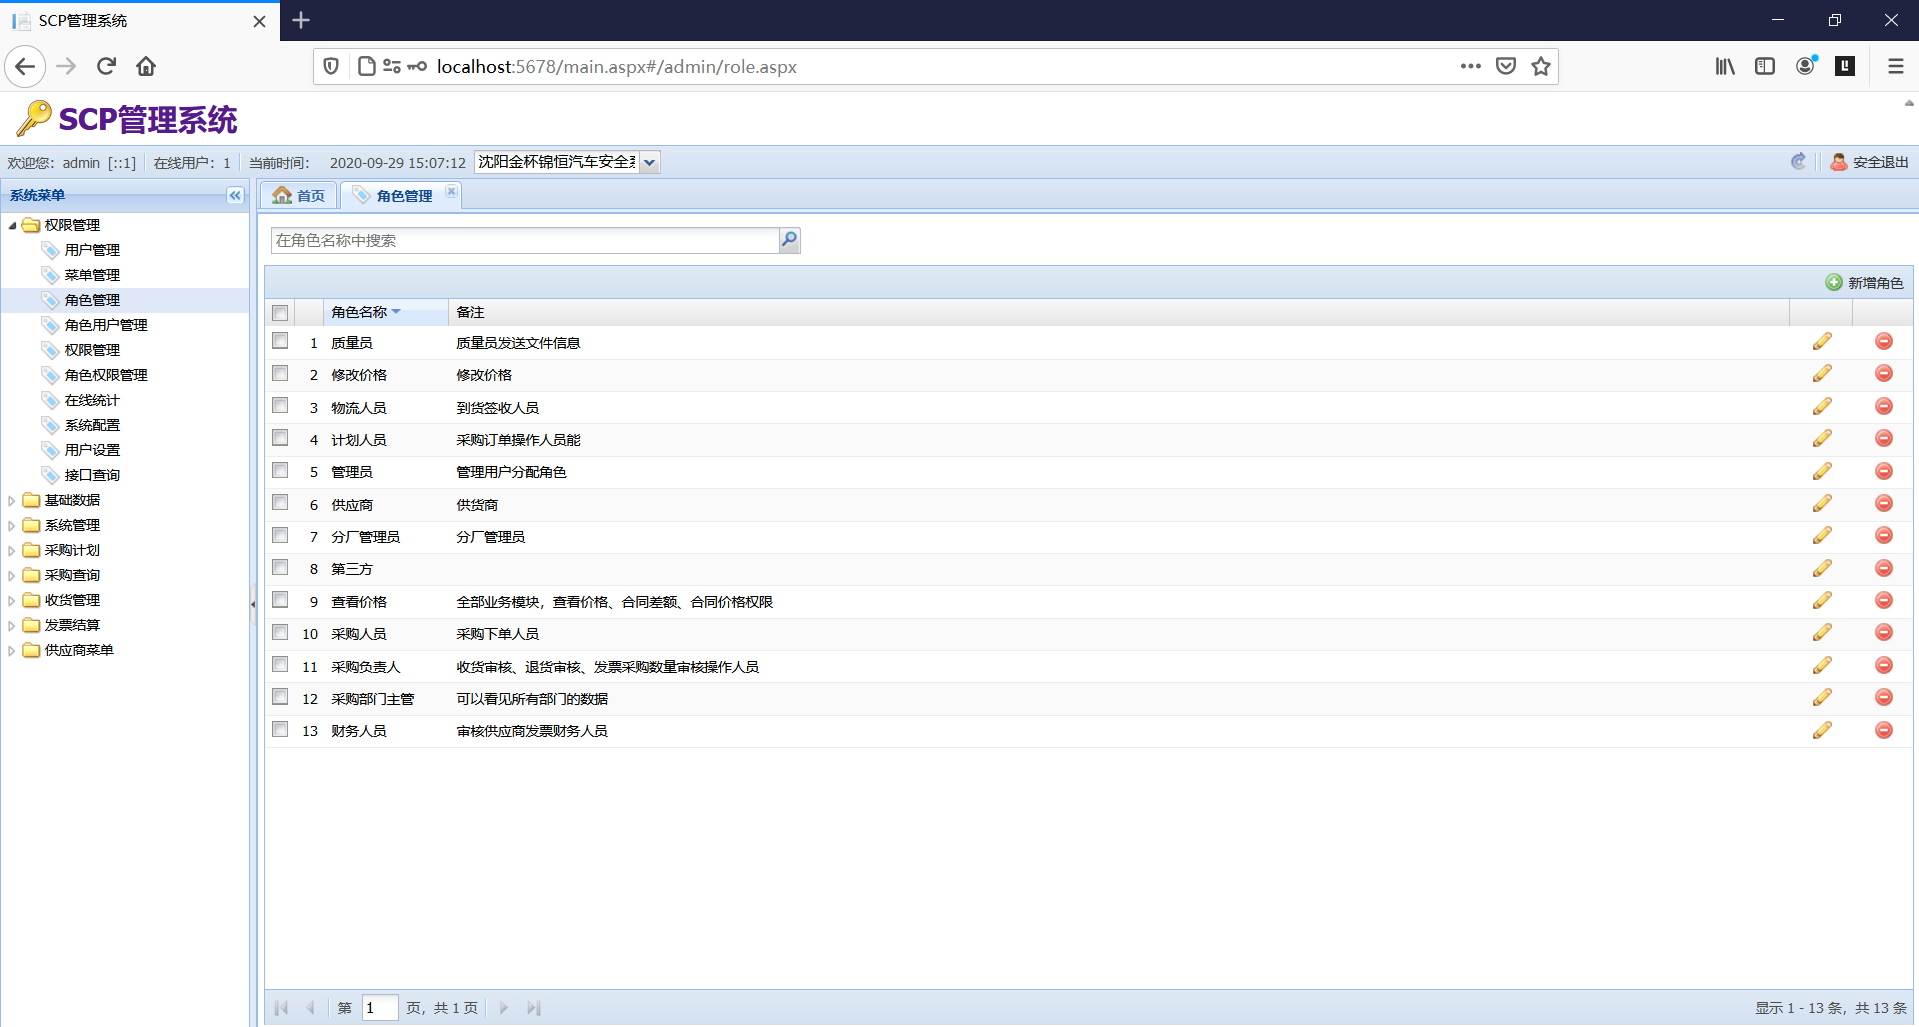Viewport: 1919px width, 1027px height.
Task: Delete the 计划人员 role
Action: (1884, 439)
